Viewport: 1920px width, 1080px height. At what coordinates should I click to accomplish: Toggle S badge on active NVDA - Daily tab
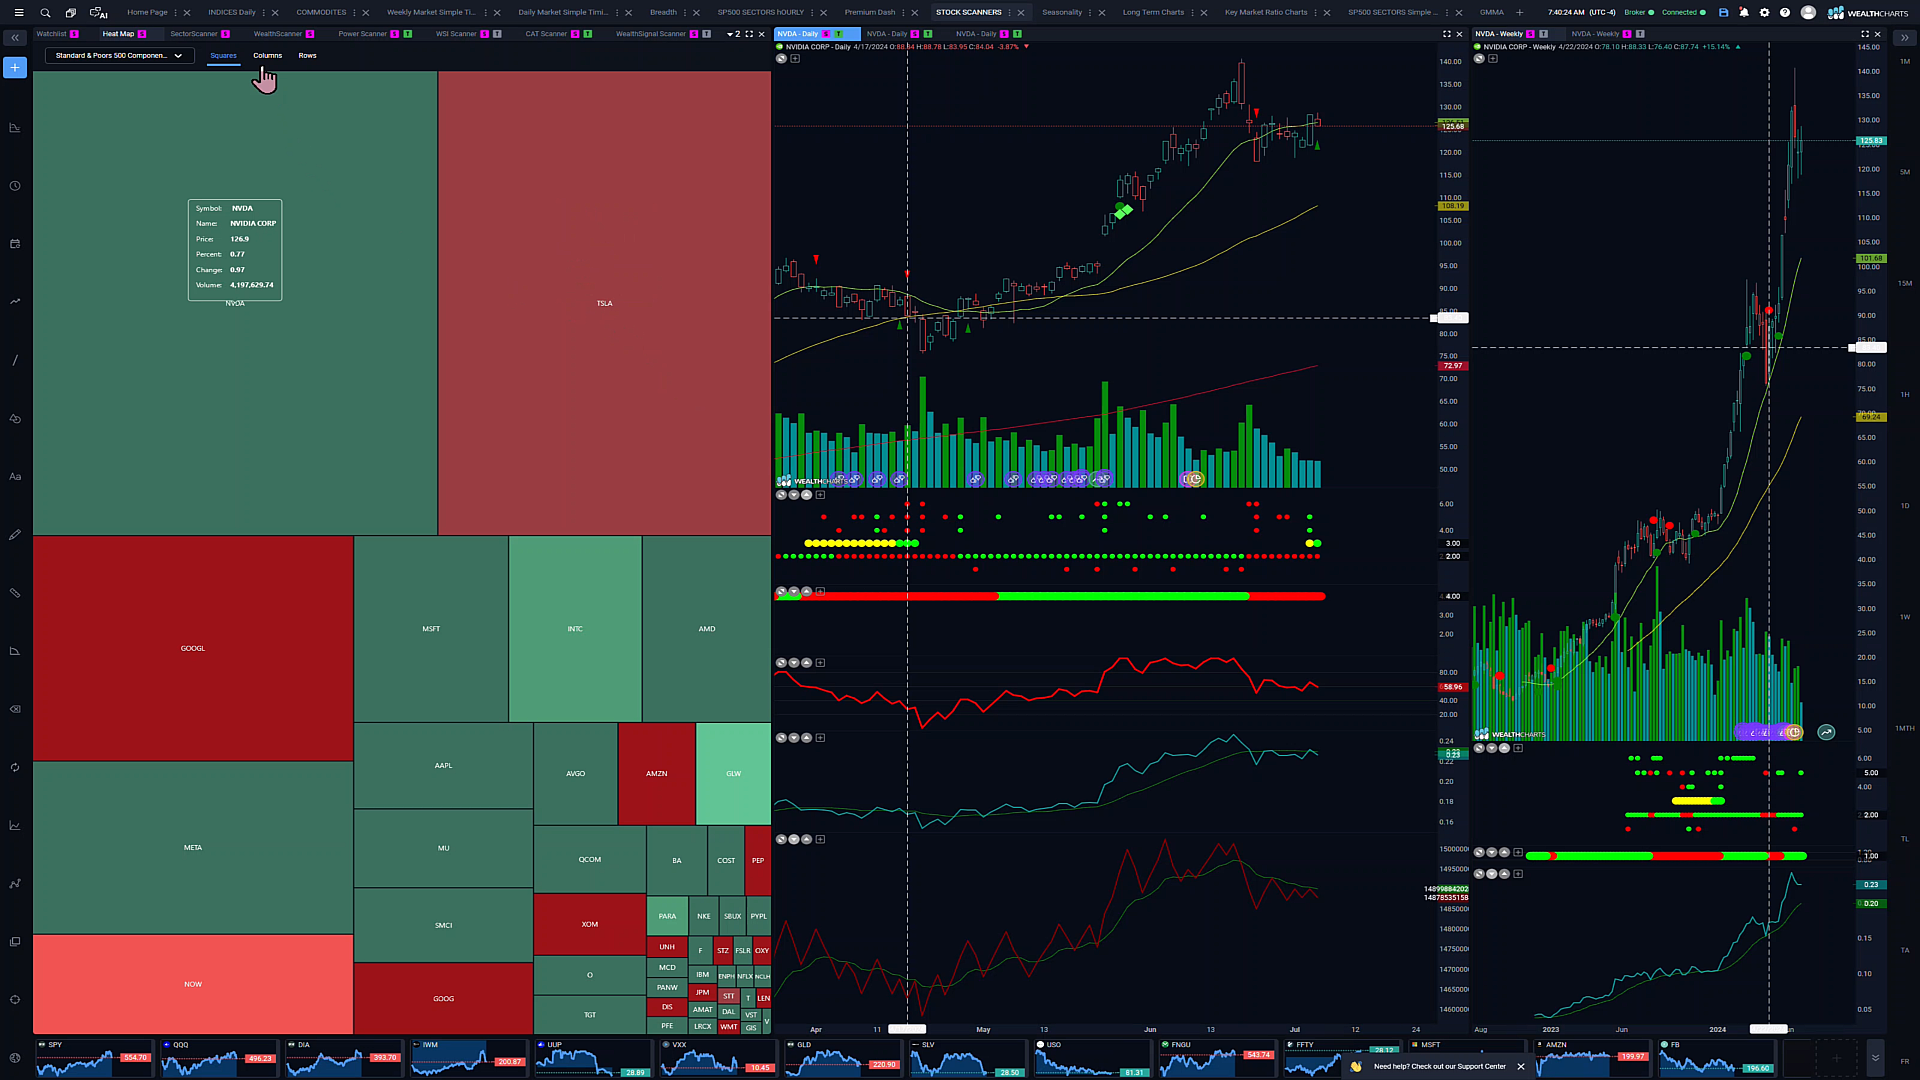[826, 34]
